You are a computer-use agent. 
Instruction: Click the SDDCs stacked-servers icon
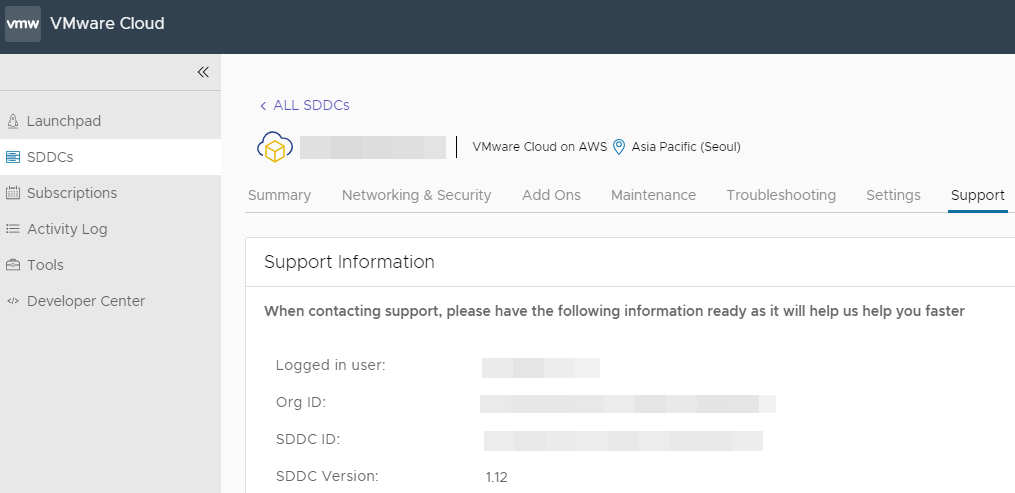tap(12, 157)
